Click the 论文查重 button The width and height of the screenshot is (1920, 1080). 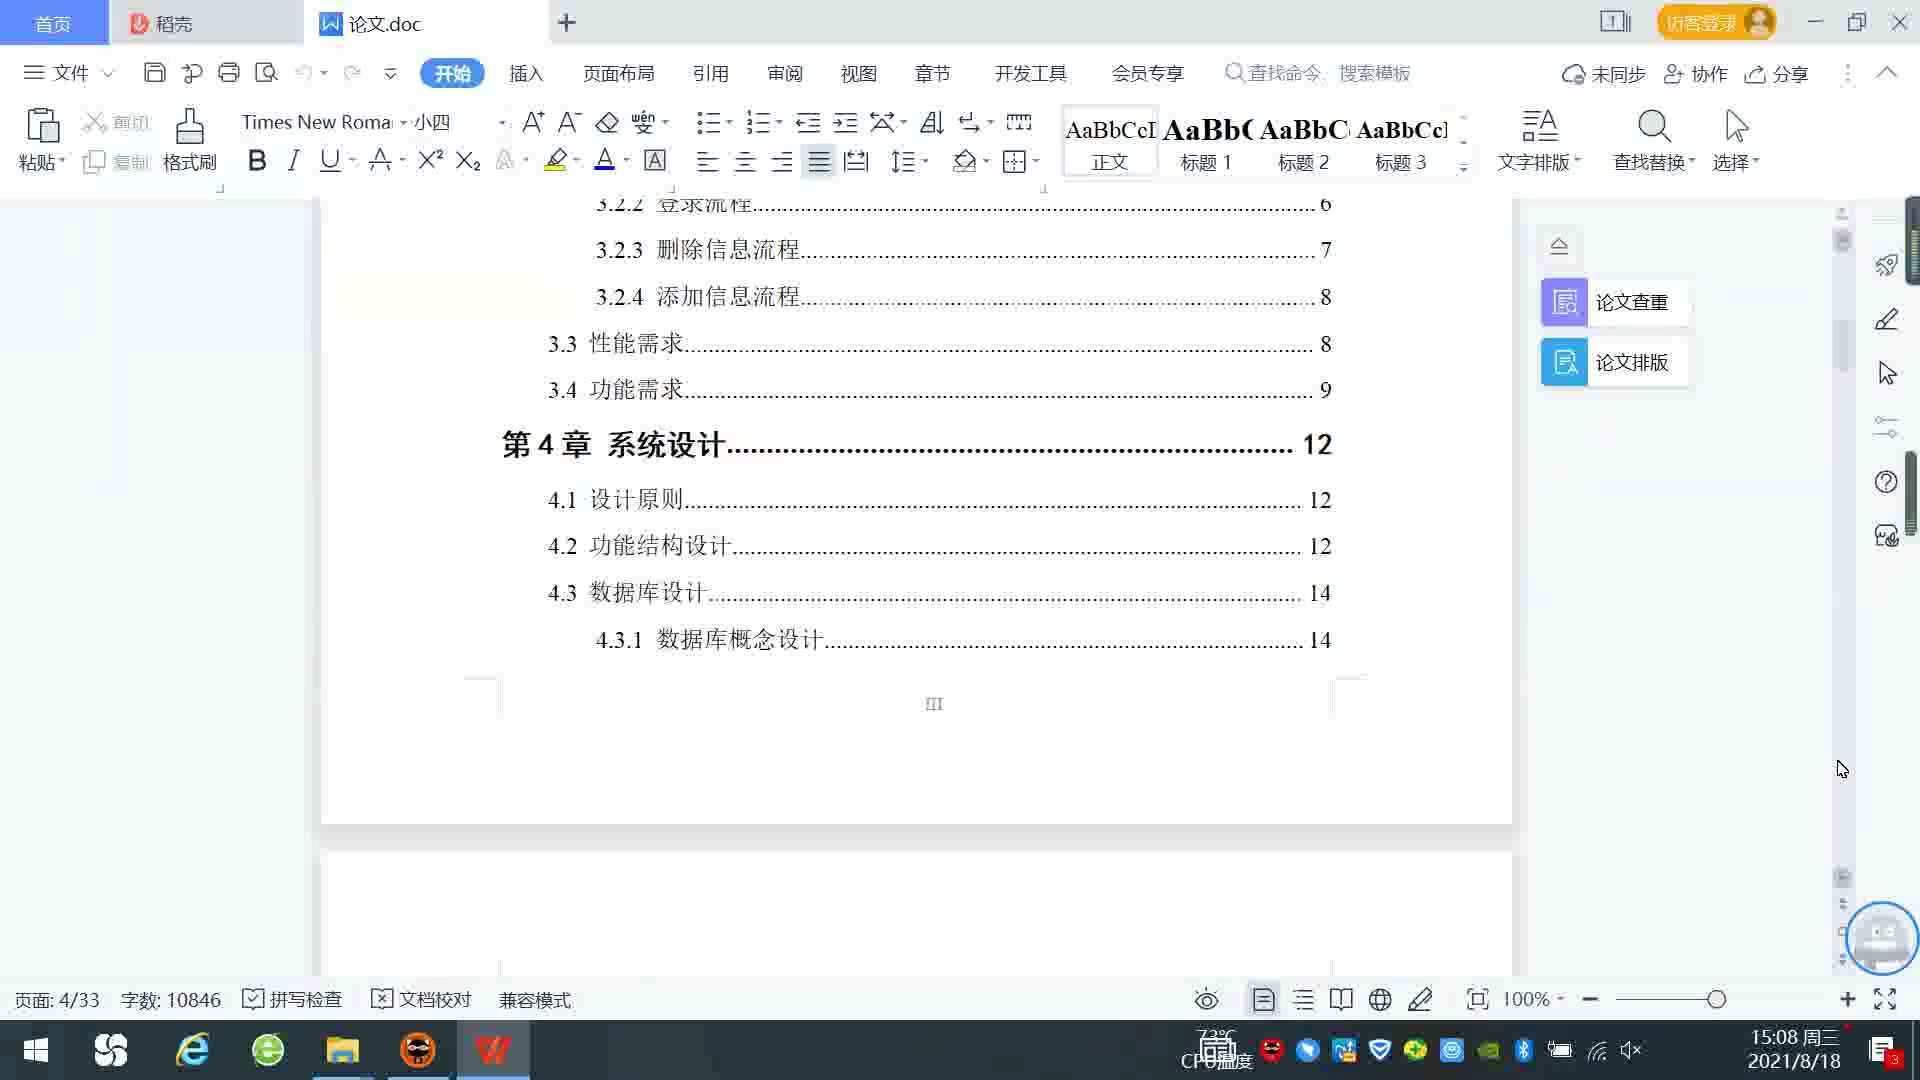tap(1614, 302)
